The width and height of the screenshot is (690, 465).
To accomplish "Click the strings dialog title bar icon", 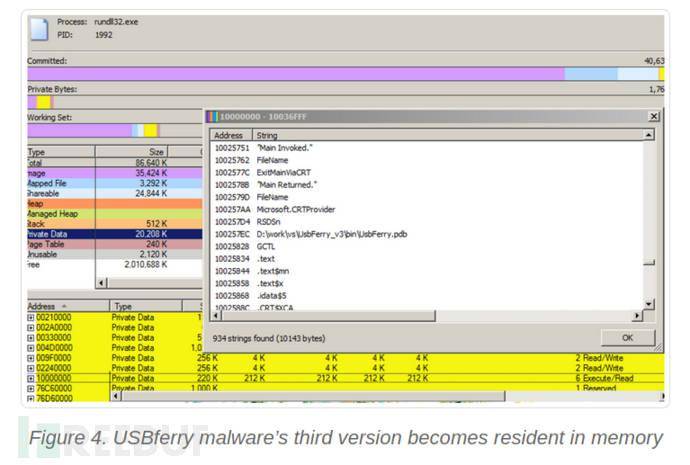I will pos(212,117).
